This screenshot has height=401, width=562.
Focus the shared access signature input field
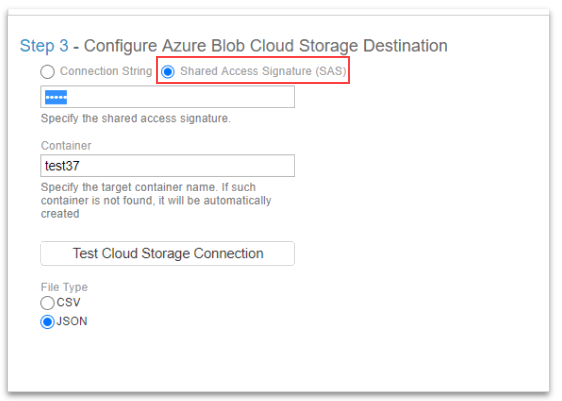coord(167,97)
